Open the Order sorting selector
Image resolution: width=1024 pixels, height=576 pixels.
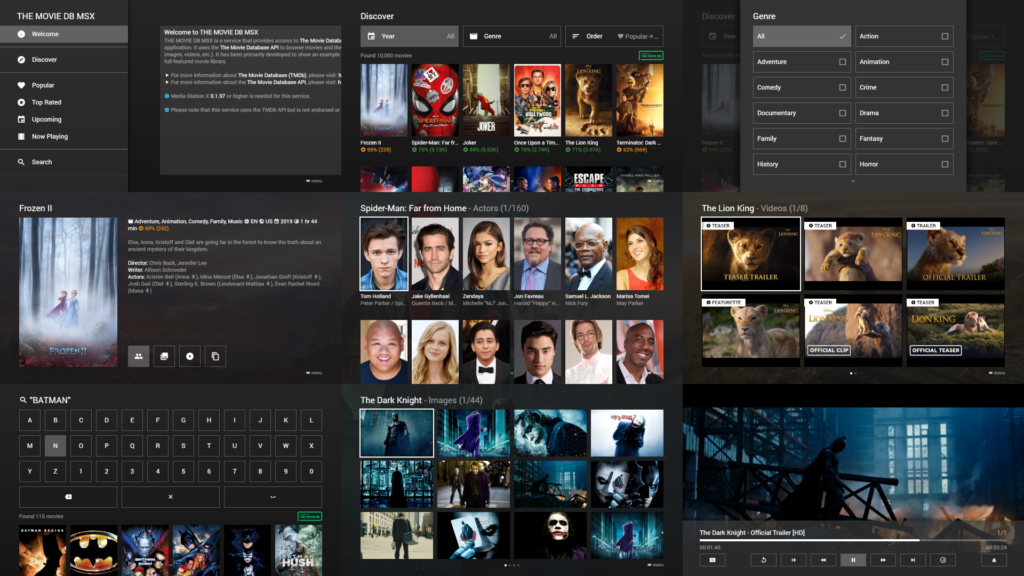(613, 36)
